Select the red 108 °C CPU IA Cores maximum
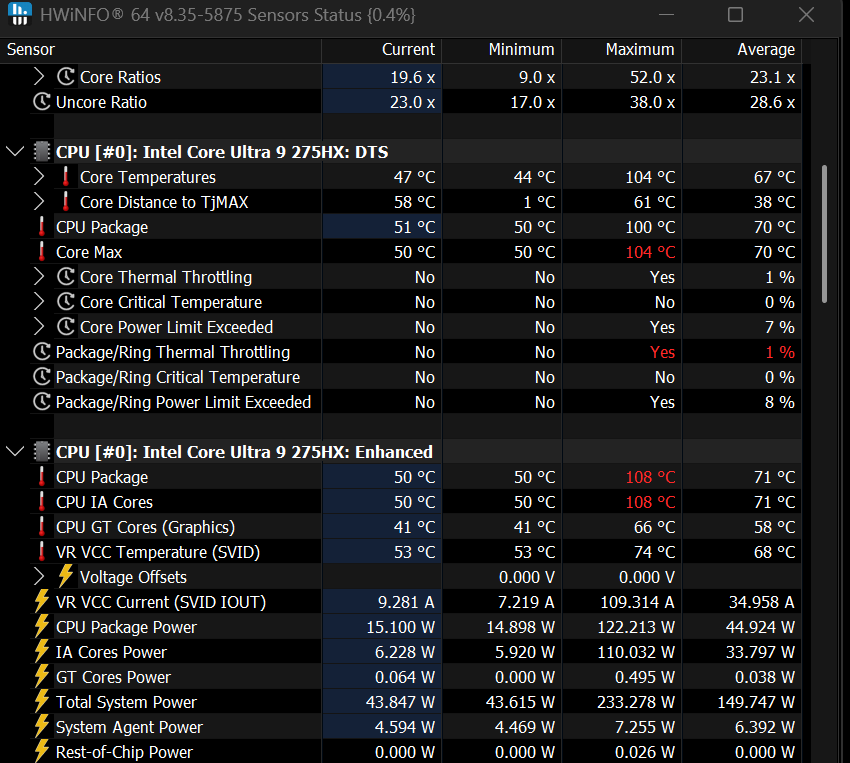 (651, 502)
